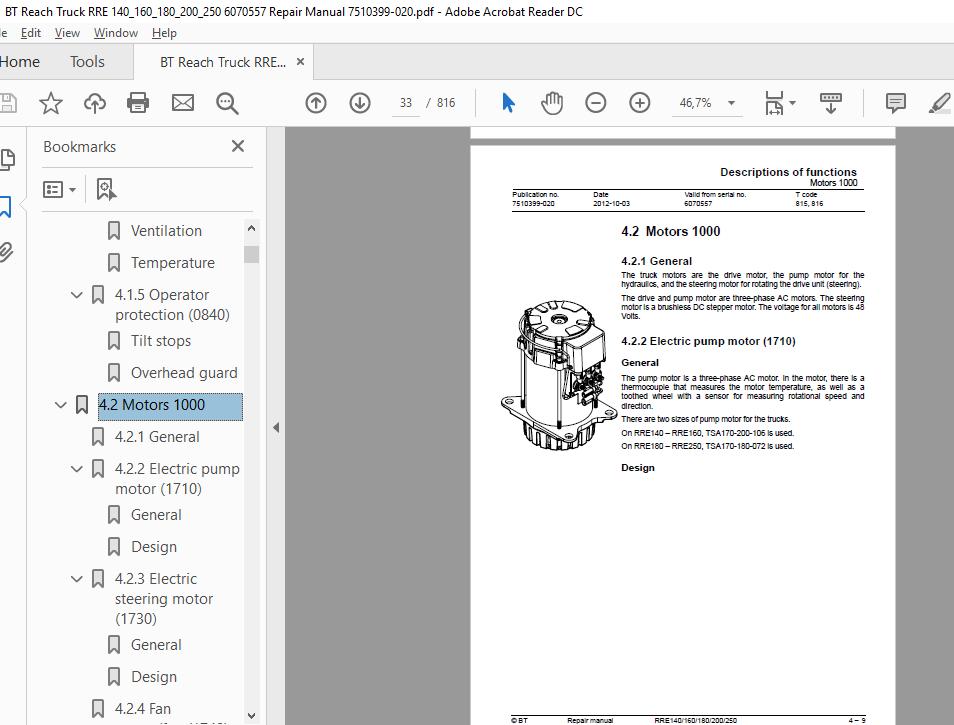954x725 pixels.
Task: Open the Attachments paperclip panel
Action: 6,252
